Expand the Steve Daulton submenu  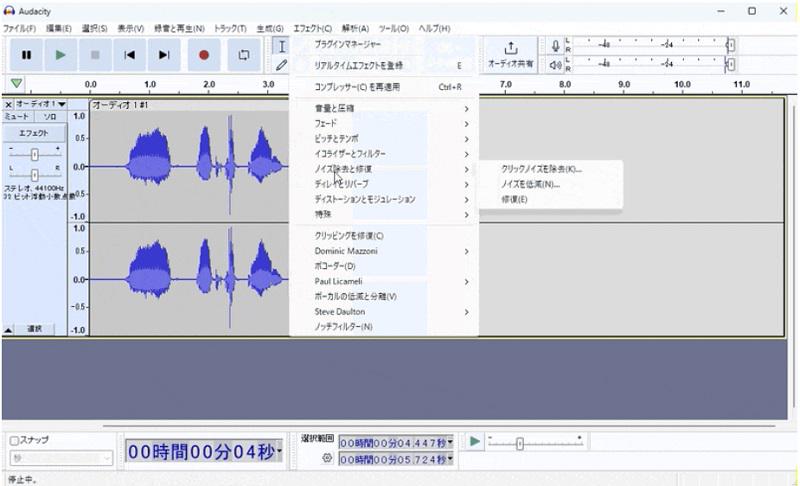[x=384, y=312]
